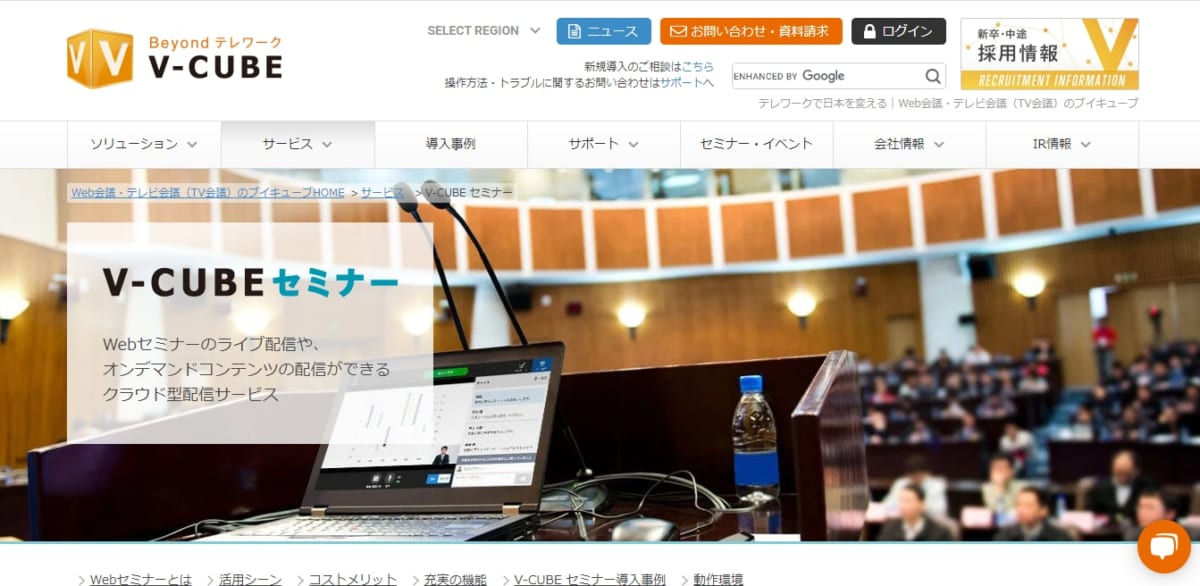This screenshot has width=1200, height=586.
Task: Expand the SELECT REGION dropdown
Action: click(x=483, y=31)
